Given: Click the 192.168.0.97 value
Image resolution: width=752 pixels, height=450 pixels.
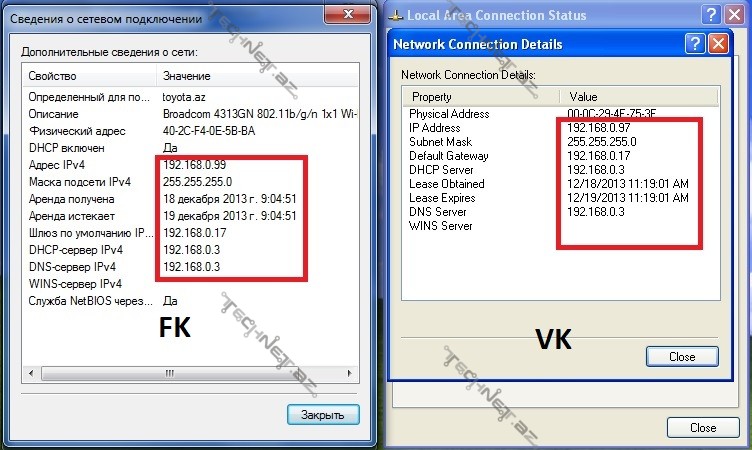Looking at the screenshot, I should point(599,128).
